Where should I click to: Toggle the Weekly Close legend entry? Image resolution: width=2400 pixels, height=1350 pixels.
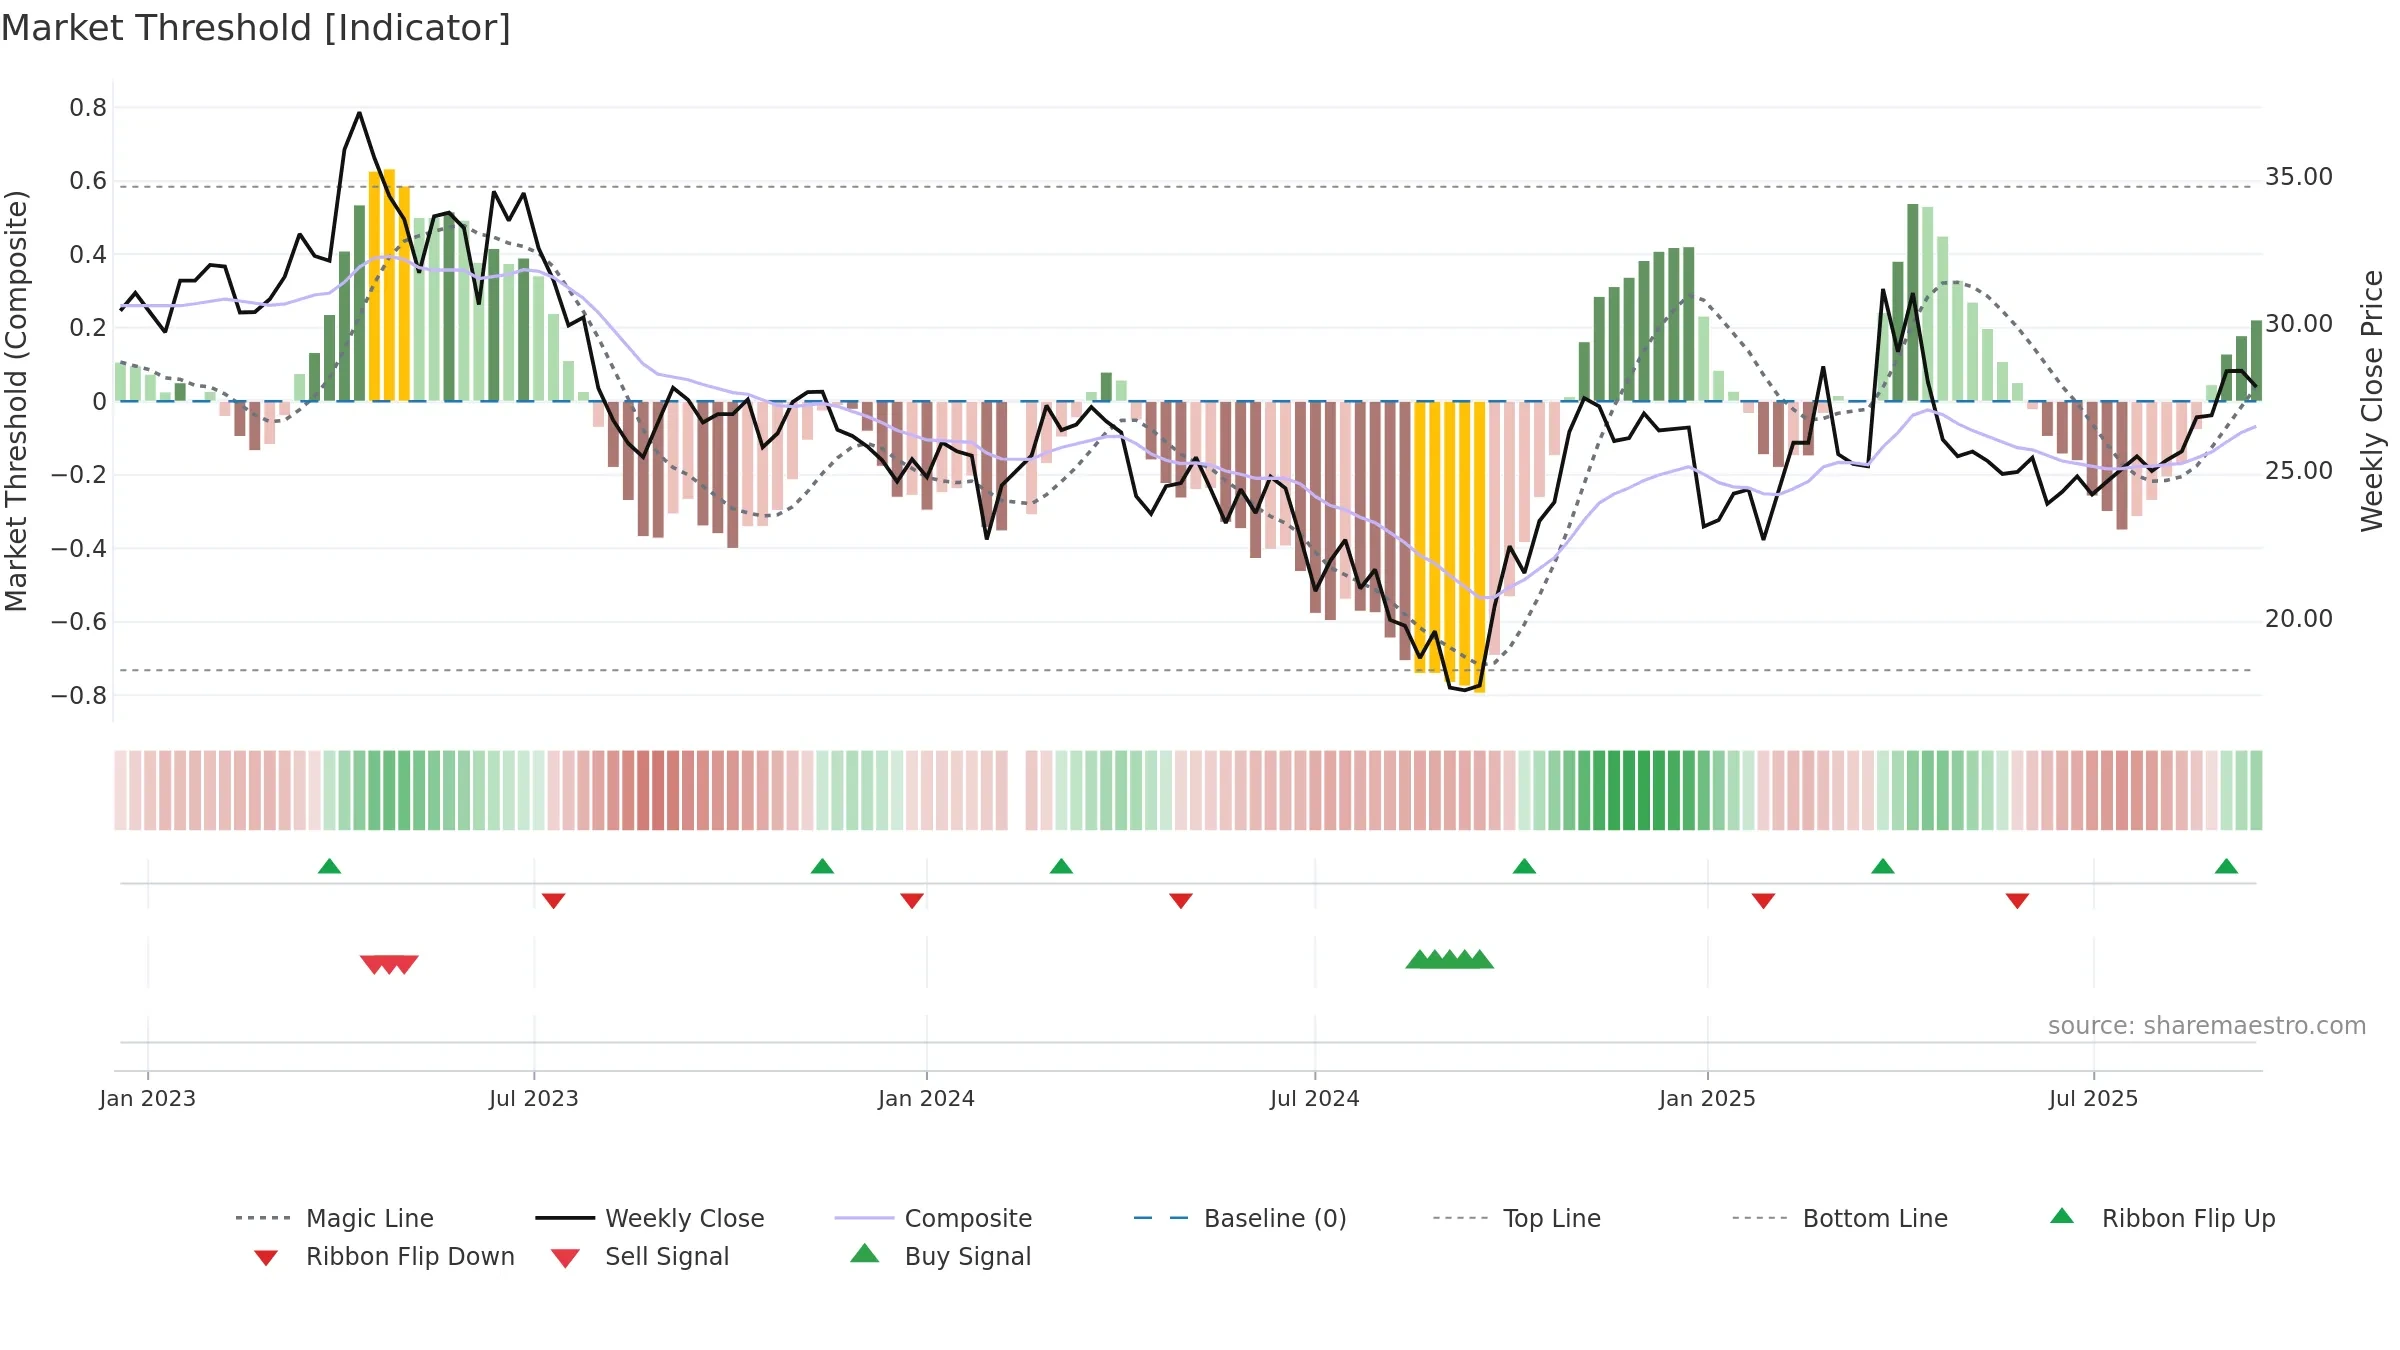pos(650,1218)
